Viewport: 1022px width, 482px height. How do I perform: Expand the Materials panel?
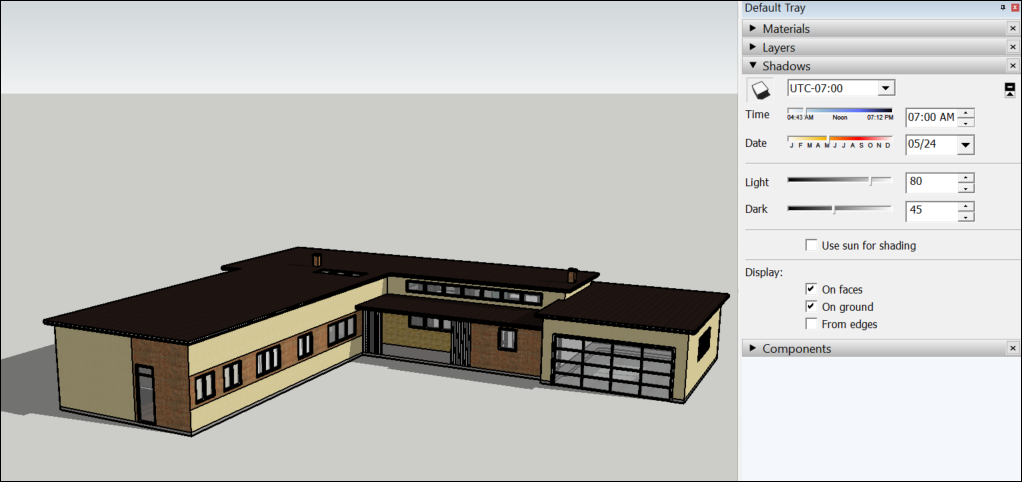(752, 29)
